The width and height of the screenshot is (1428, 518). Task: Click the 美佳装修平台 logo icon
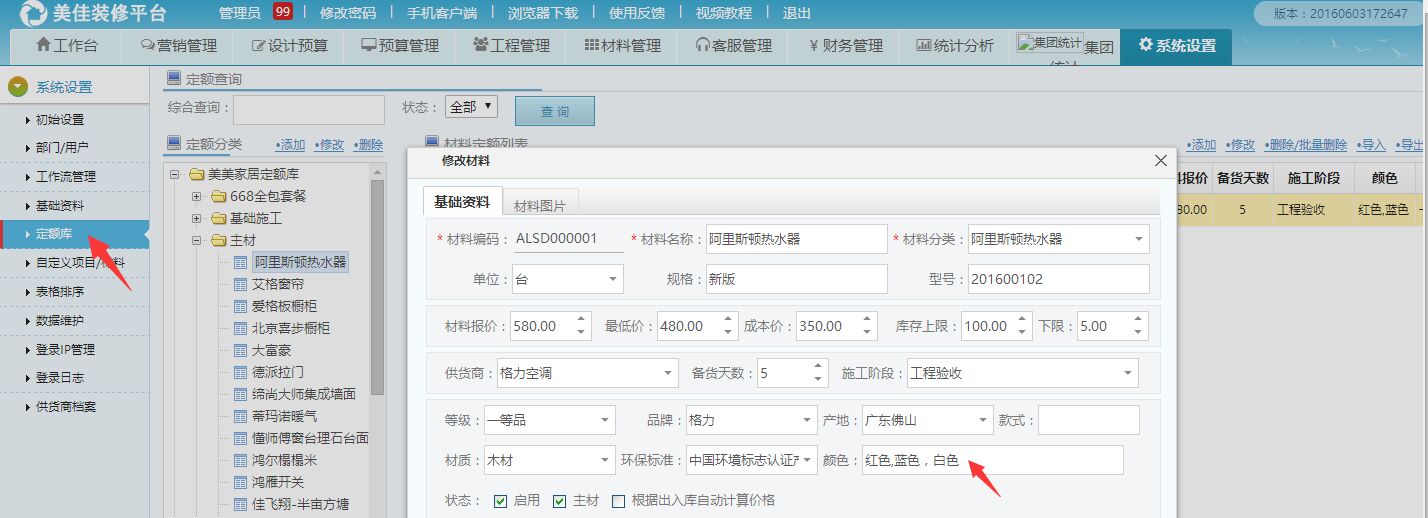[33, 14]
